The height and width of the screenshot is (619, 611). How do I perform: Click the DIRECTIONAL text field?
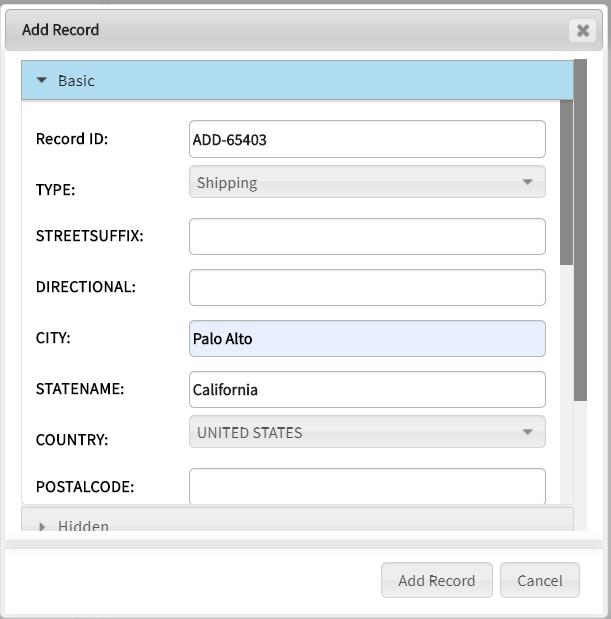(366, 287)
